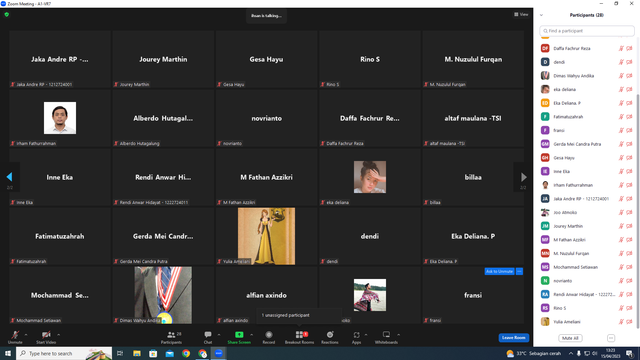The width and height of the screenshot is (640, 360).
Task: Open File Explorer from taskbar
Action: (x=137, y=353)
